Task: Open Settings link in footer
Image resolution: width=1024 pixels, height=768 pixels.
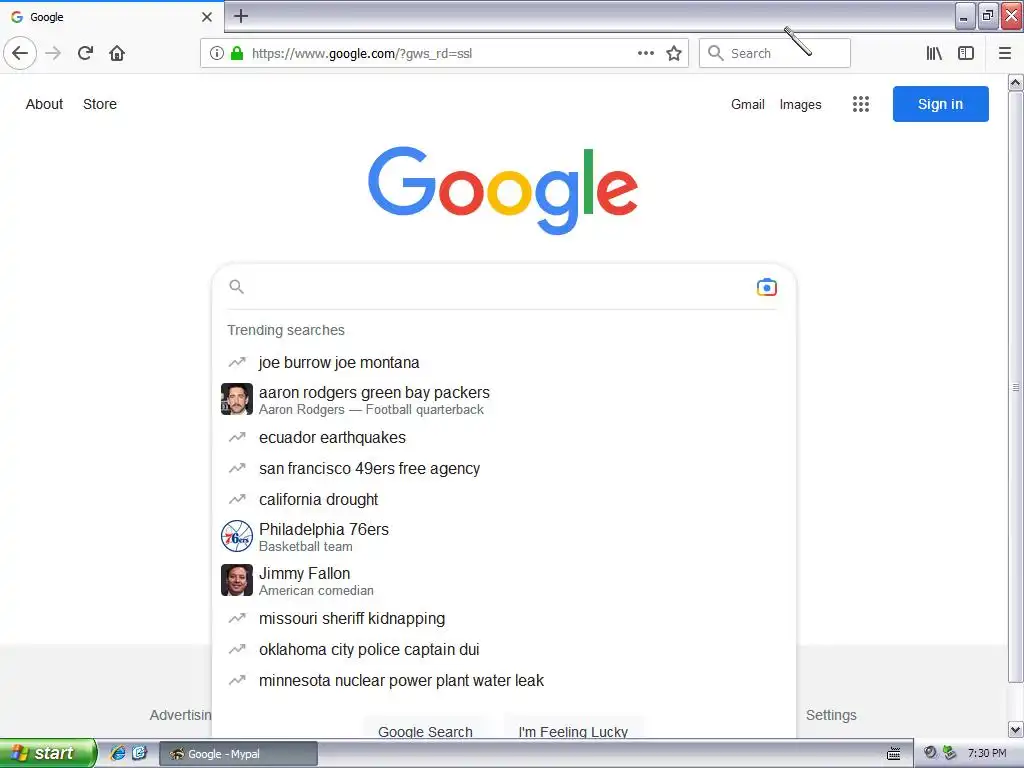Action: pos(831,715)
